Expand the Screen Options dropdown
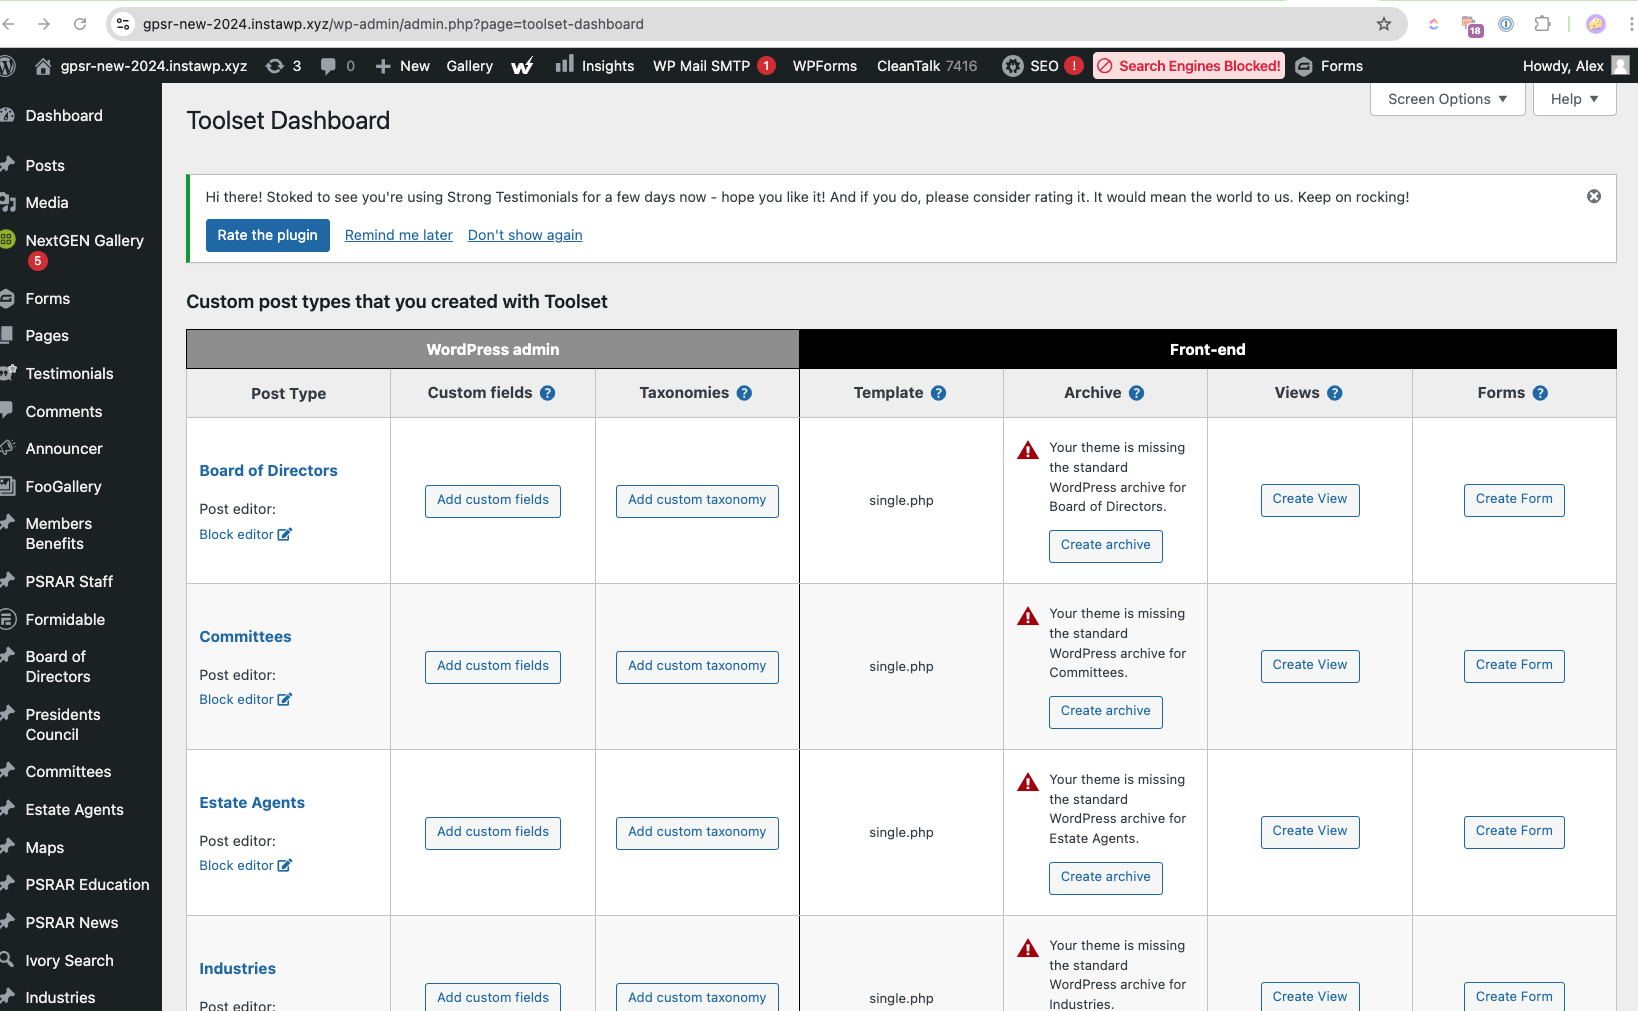 (1447, 99)
